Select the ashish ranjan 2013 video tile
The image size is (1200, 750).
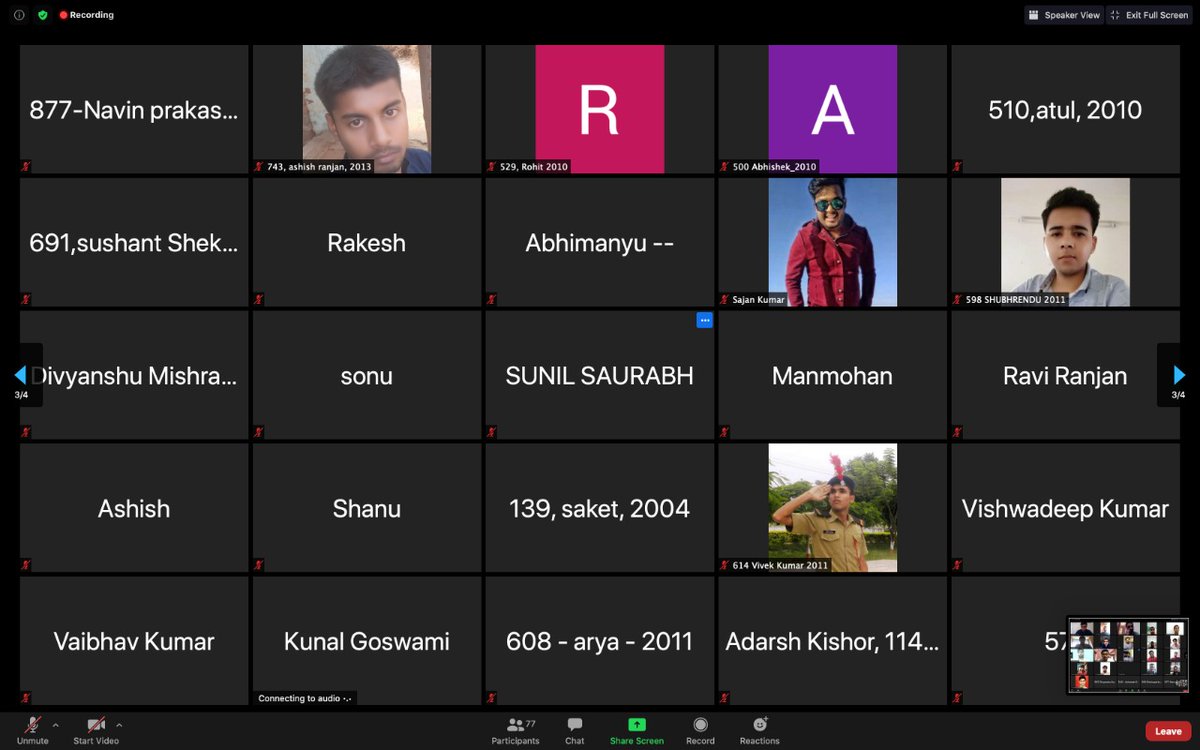(367, 109)
